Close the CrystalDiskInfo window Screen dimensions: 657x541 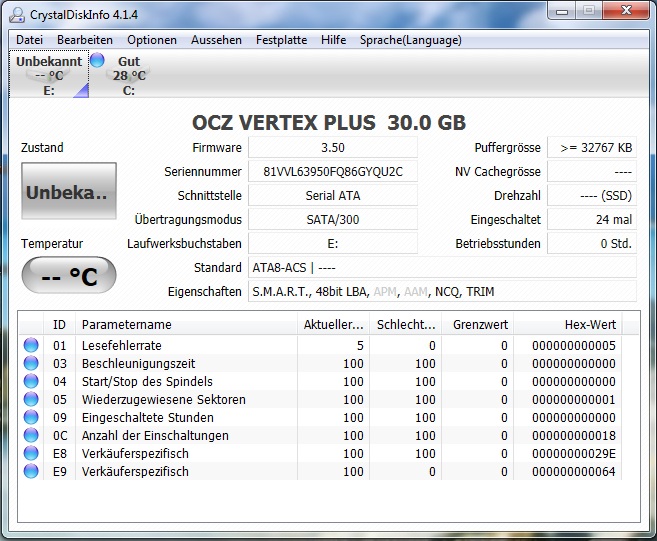click(x=626, y=11)
